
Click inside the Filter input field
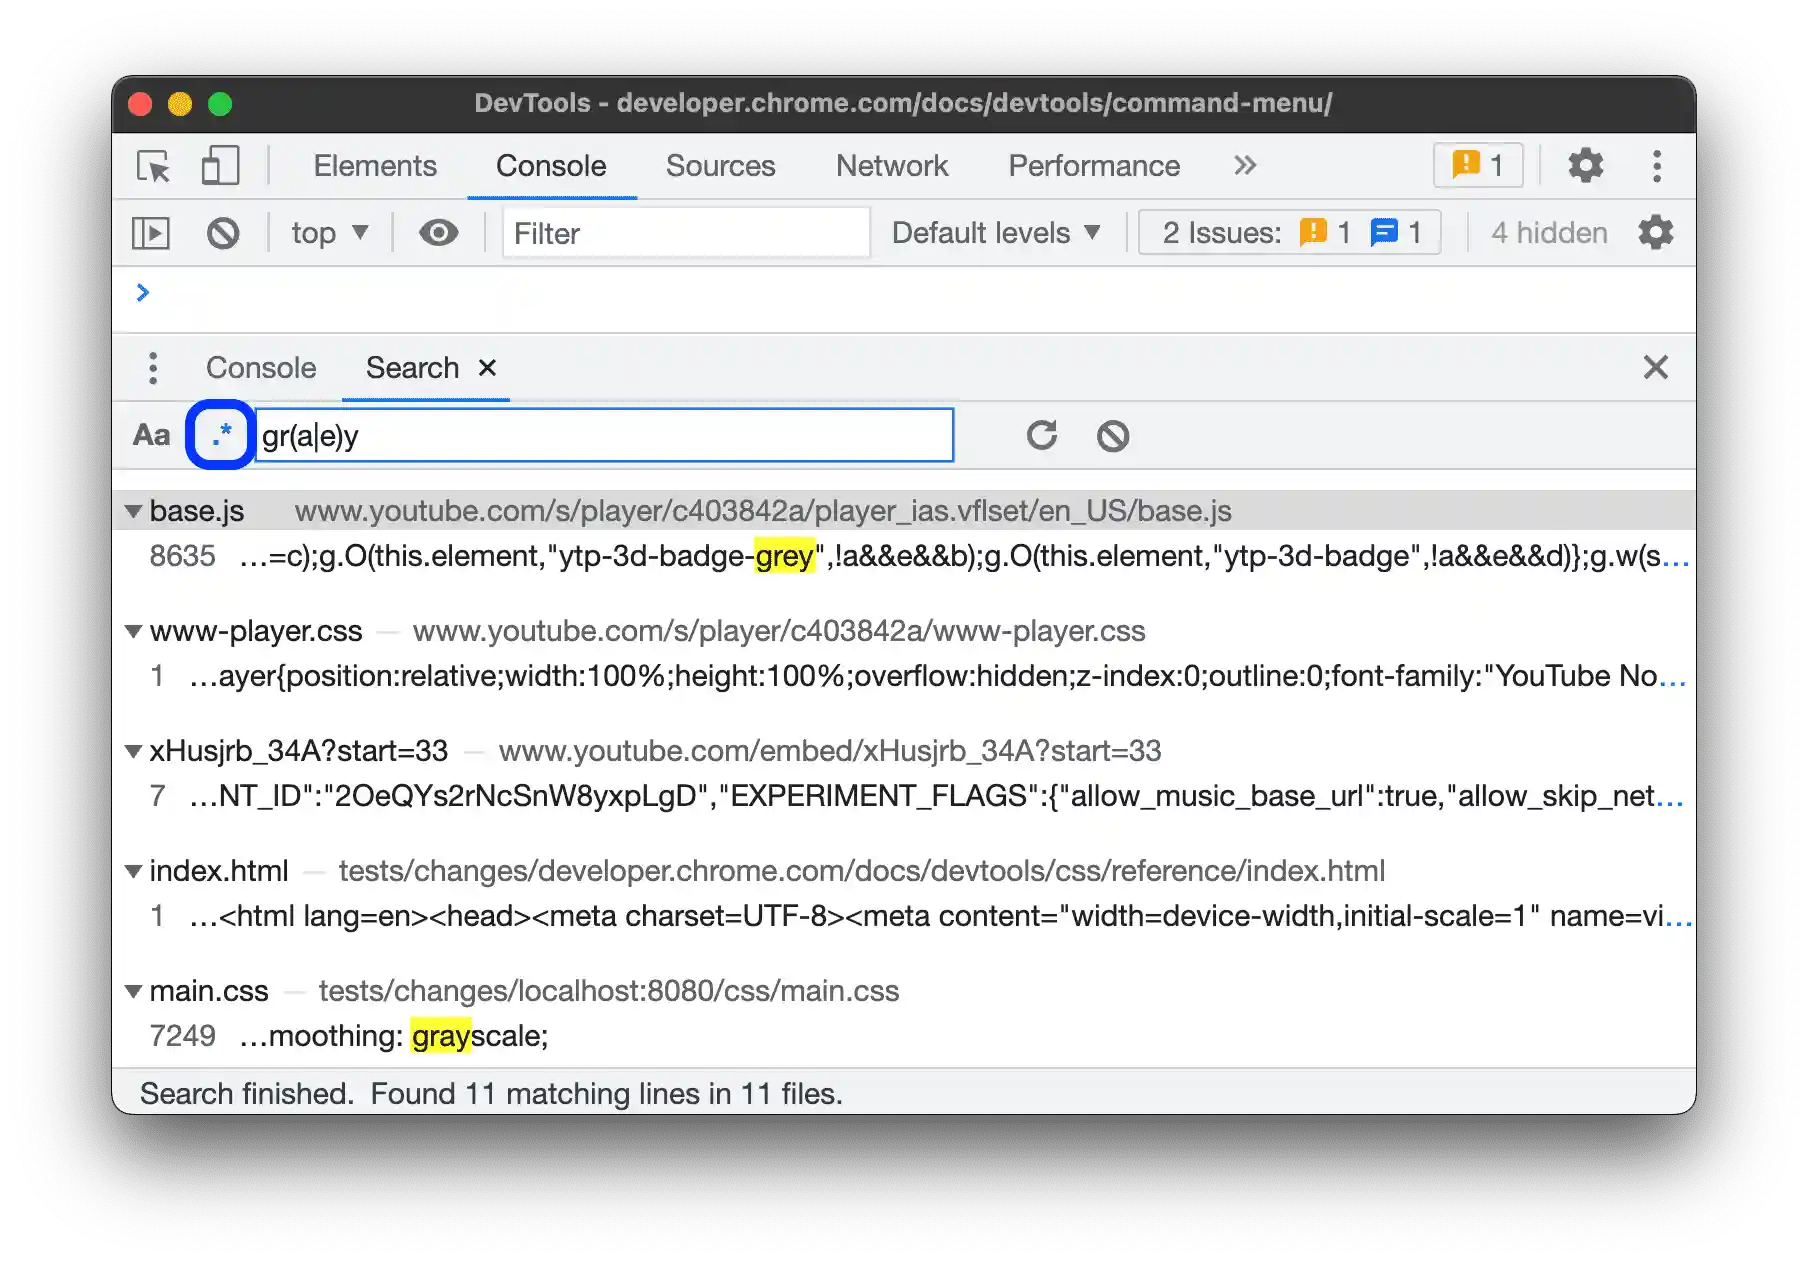[x=685, y=232]
